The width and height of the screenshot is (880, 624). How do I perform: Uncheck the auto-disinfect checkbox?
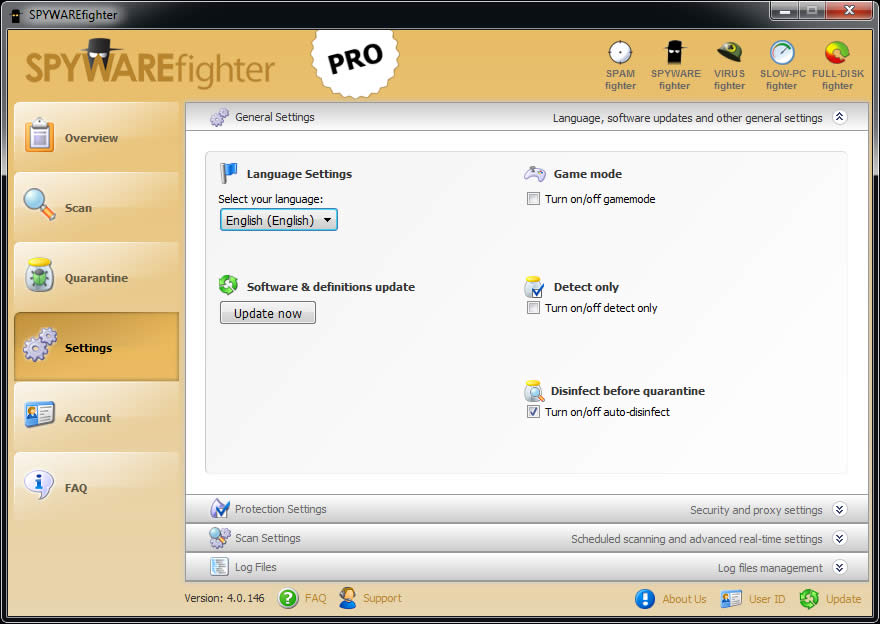533,411
